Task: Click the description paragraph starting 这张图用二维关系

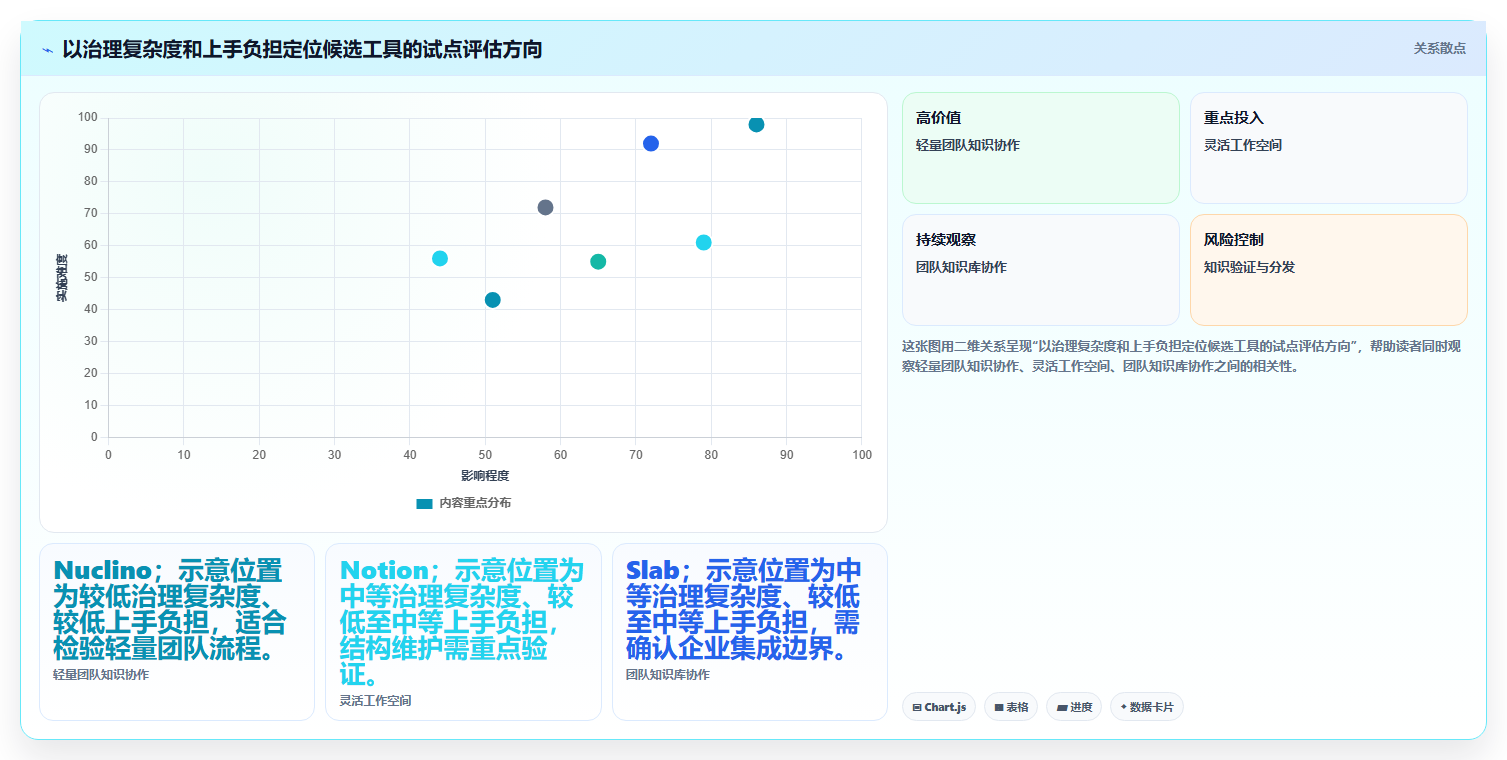Action: pos(1181,356)
